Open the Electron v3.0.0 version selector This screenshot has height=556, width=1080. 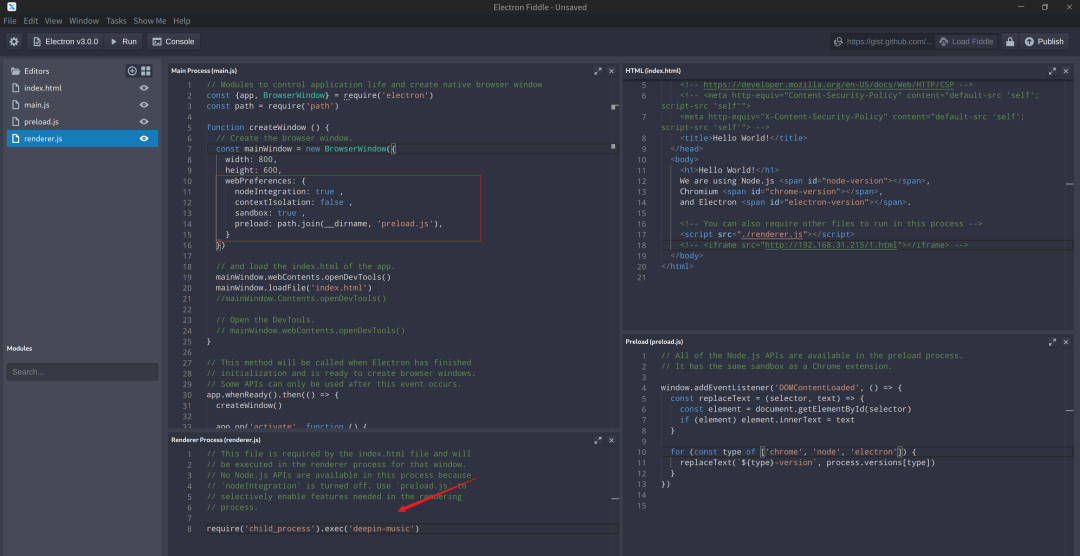(65, 41)
